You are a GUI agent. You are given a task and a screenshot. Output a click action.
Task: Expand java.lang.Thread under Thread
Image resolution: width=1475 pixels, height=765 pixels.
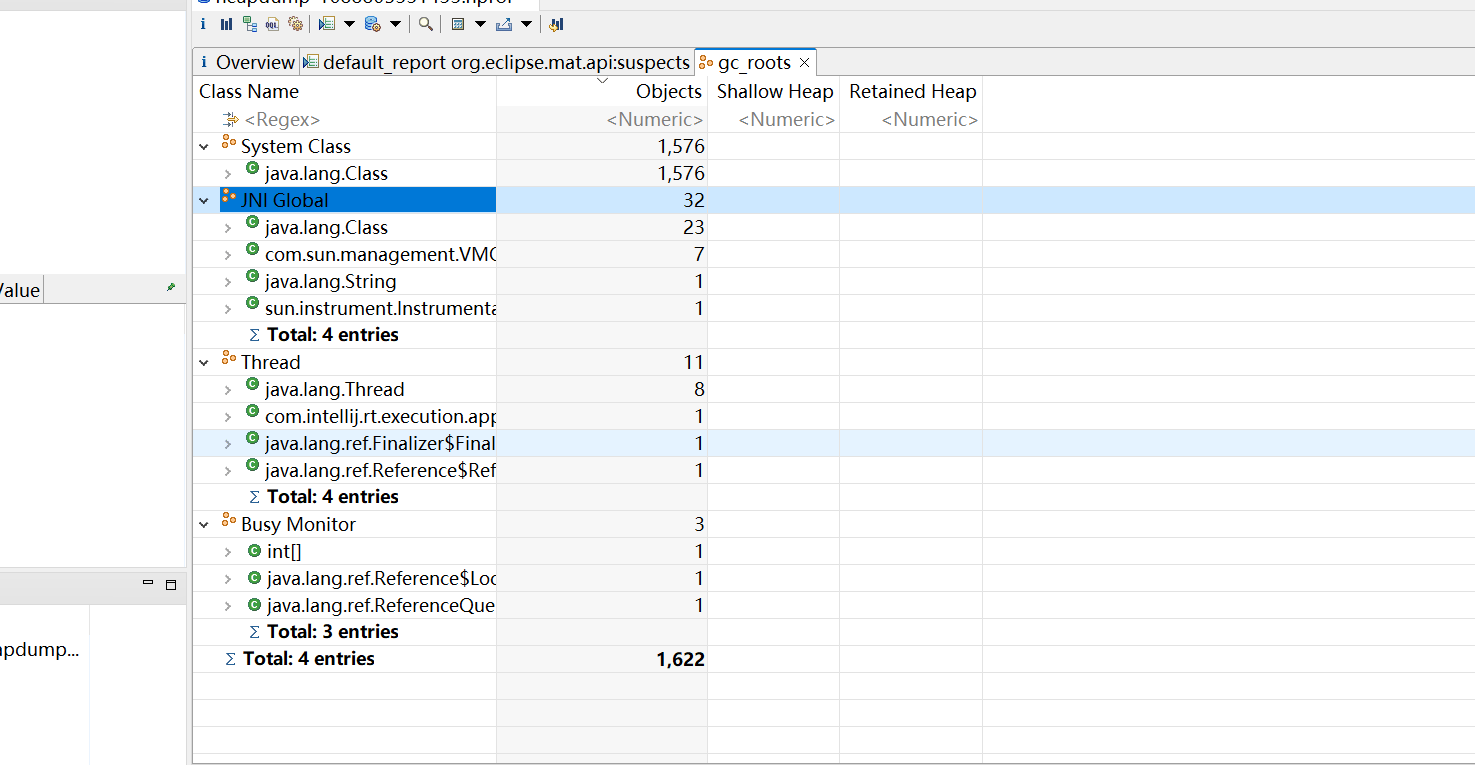228,390
